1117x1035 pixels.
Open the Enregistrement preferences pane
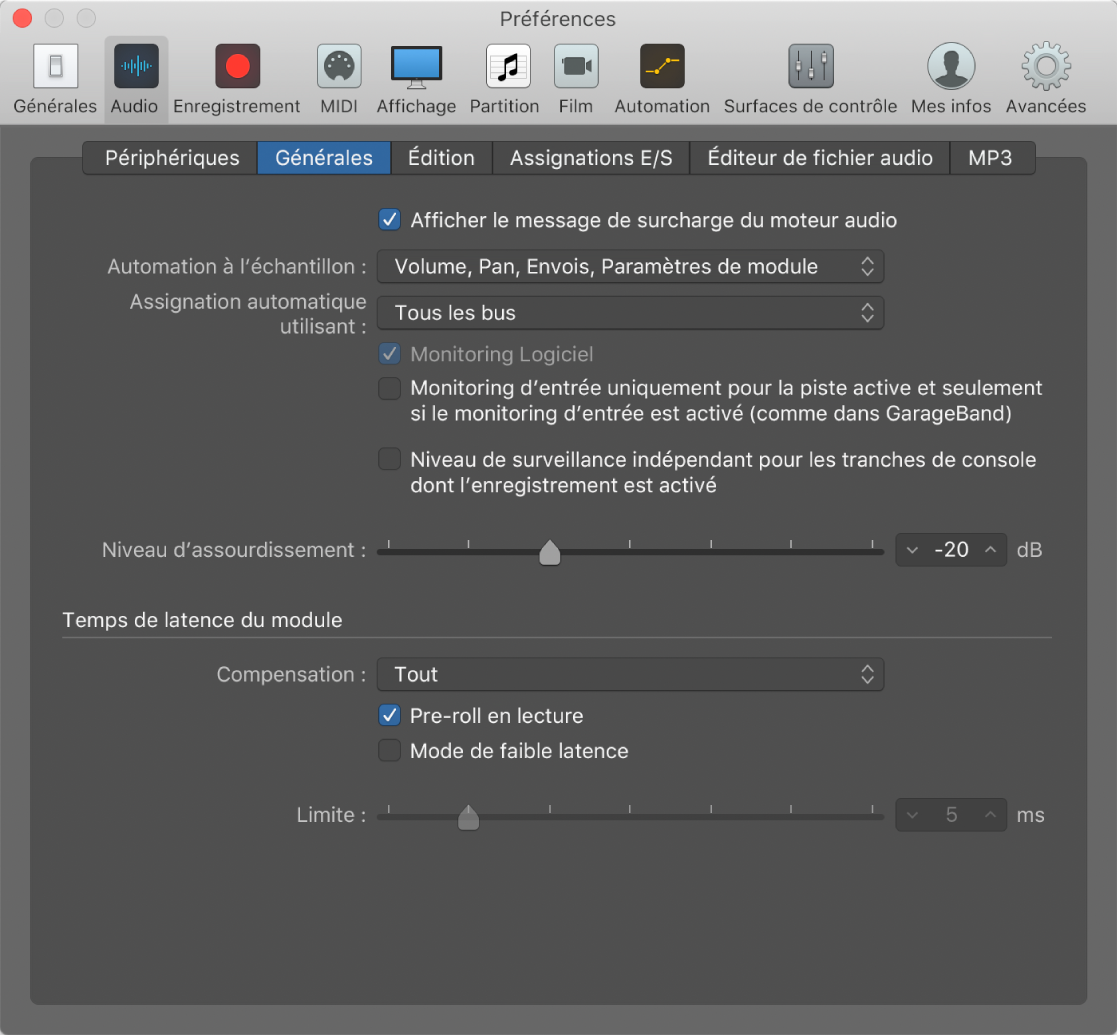pos(237,80)
